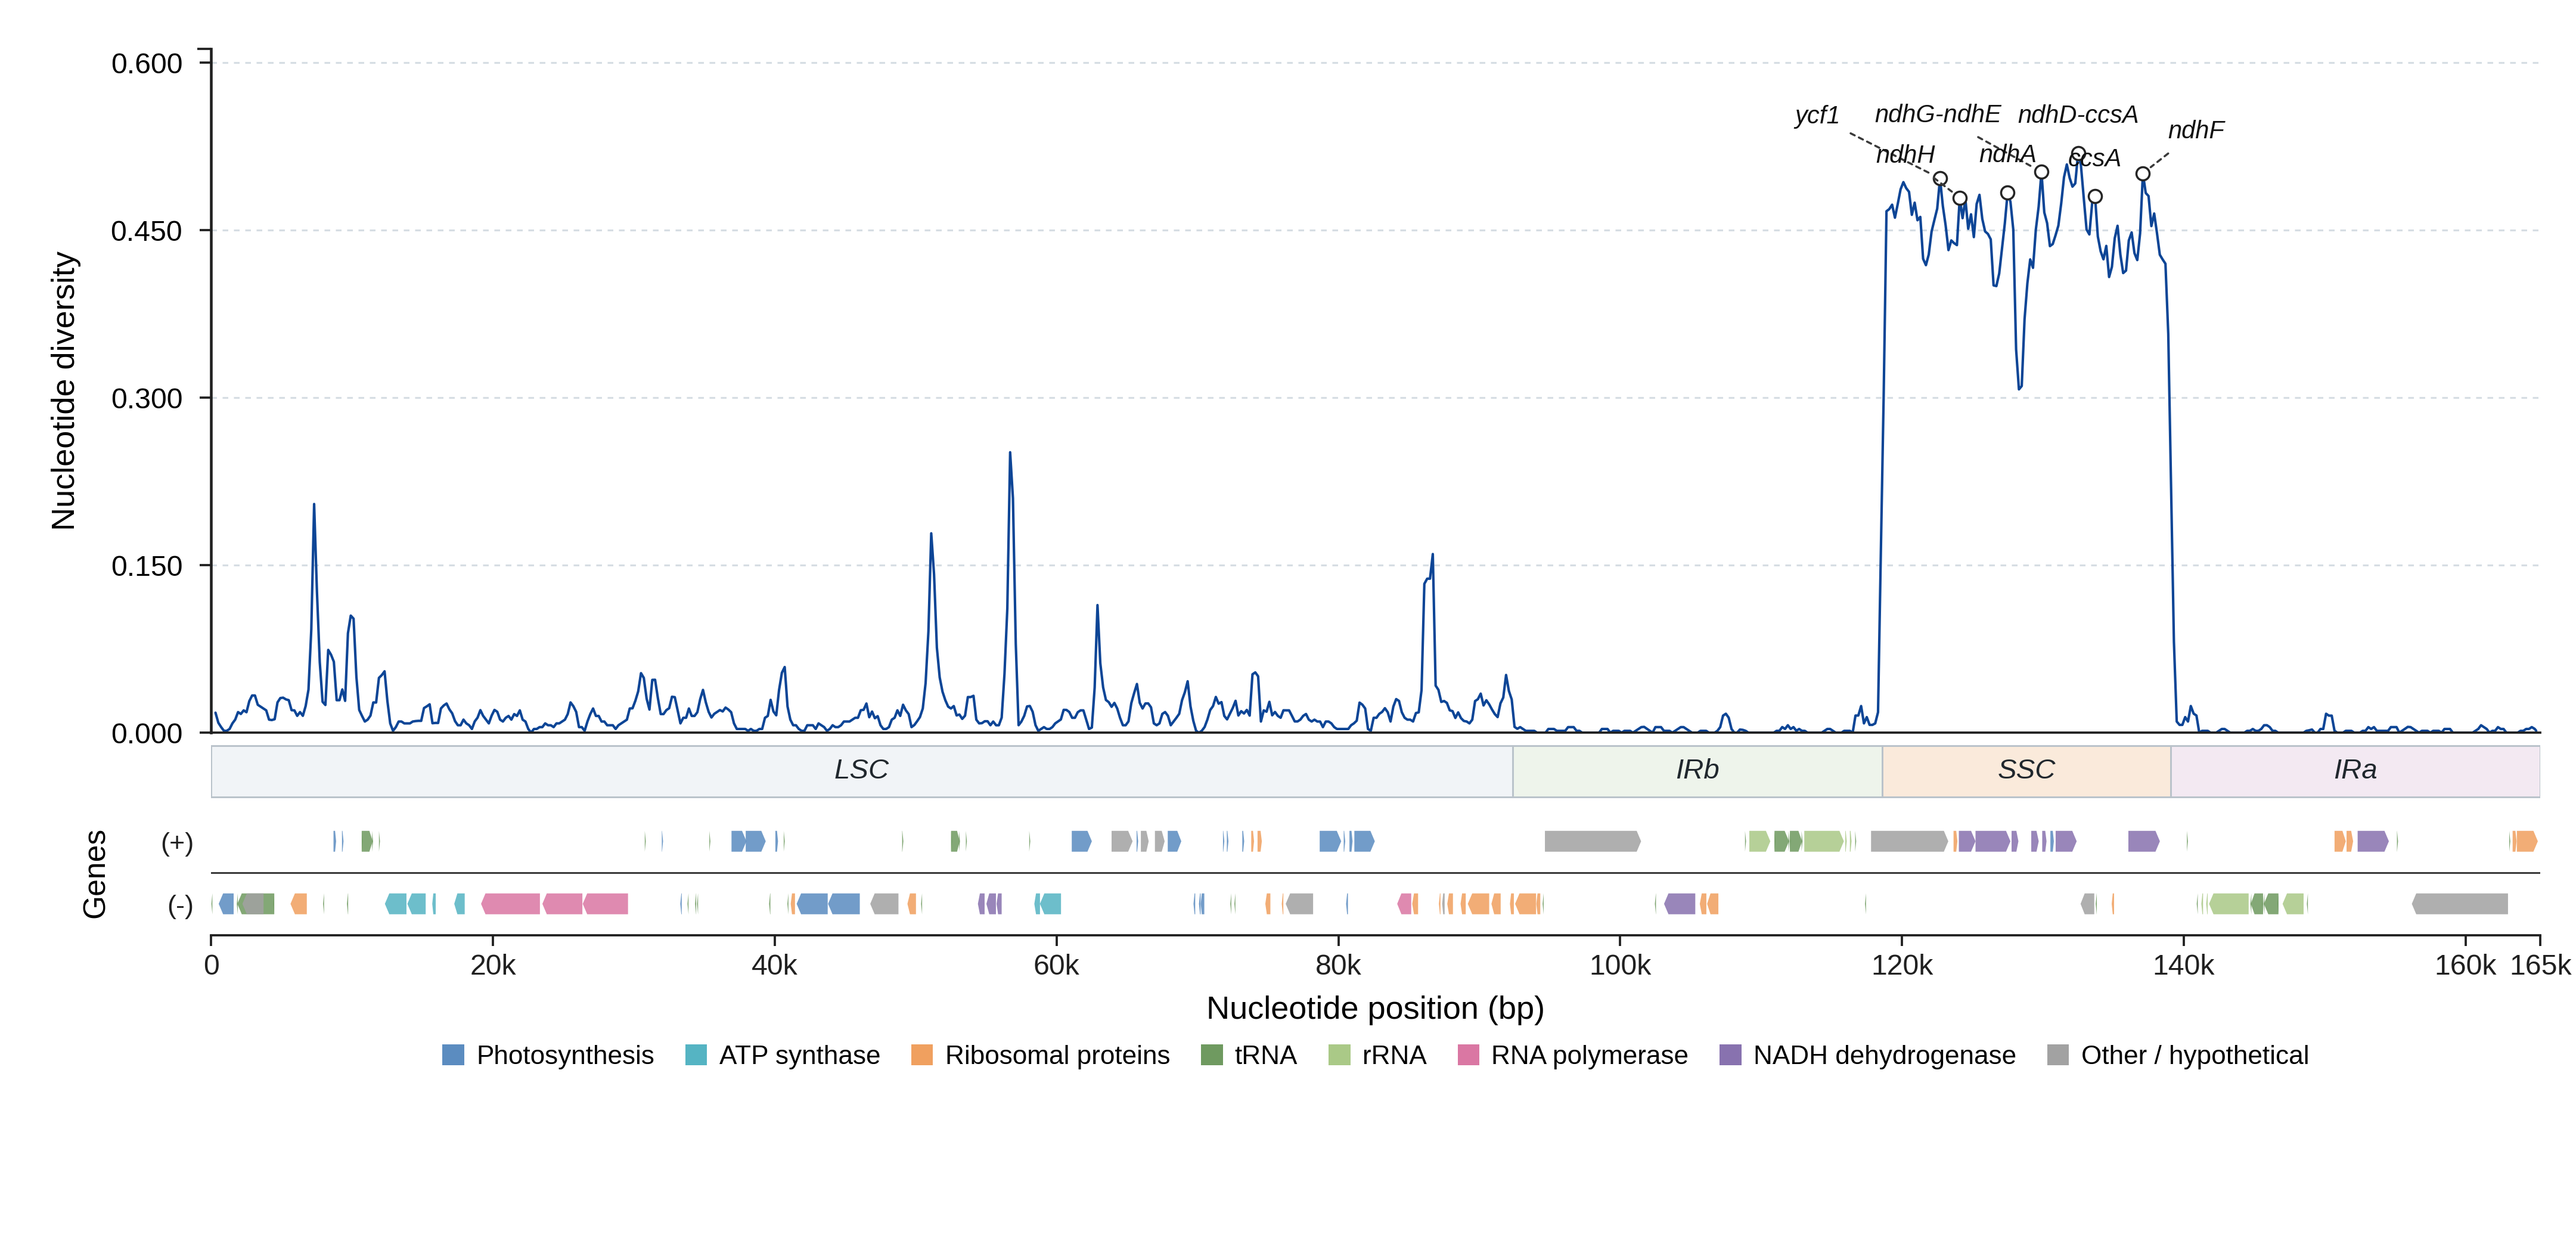This screenshot has height=1253, width=2576.
Task: Click the 160k x-axis tick label
Action: 2465,965
